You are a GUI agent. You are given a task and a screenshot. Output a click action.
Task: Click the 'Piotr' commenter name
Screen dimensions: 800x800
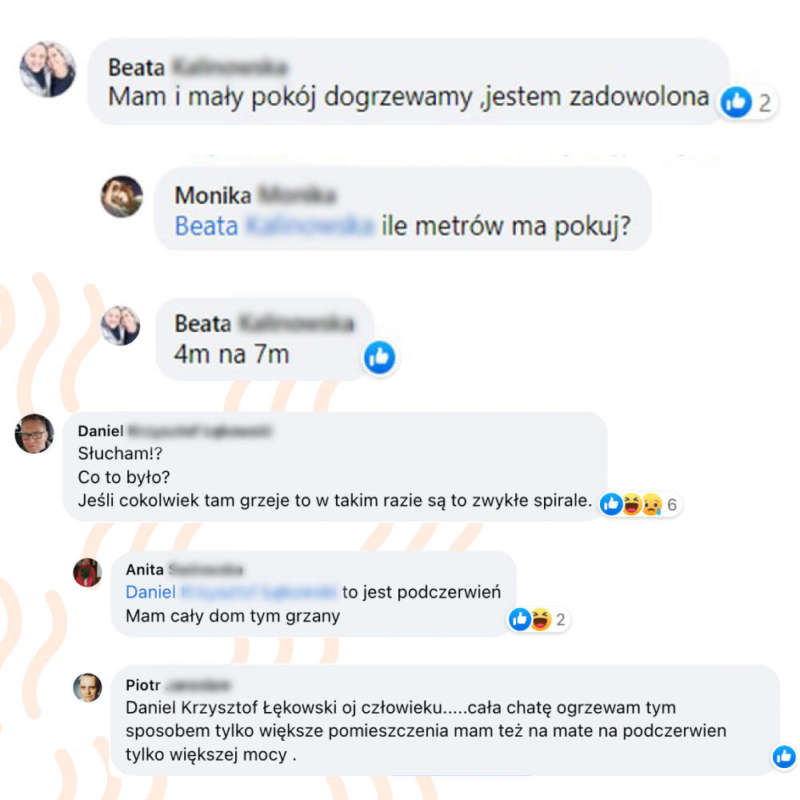[143, 685]
